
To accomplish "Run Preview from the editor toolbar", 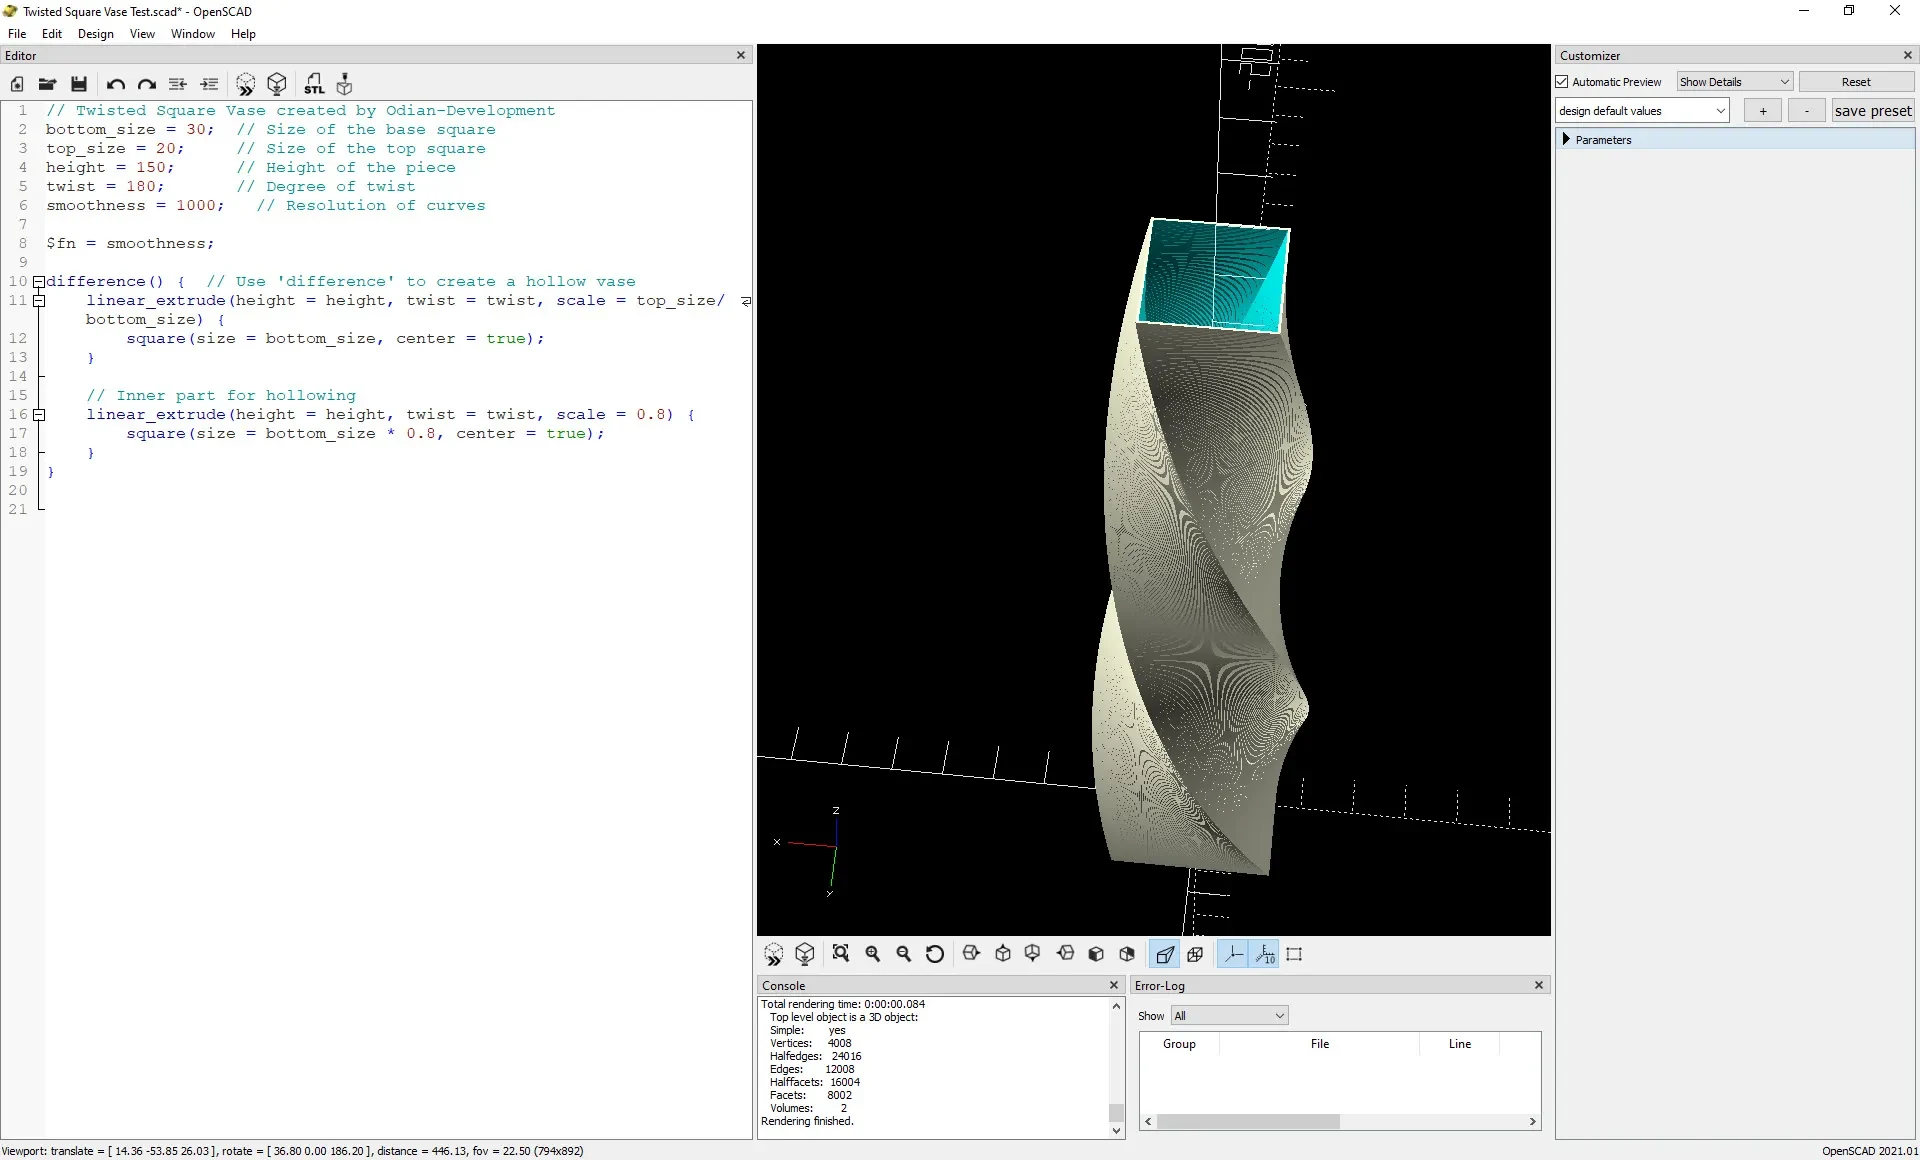I will pyautogui.click(x=246, y=84).
